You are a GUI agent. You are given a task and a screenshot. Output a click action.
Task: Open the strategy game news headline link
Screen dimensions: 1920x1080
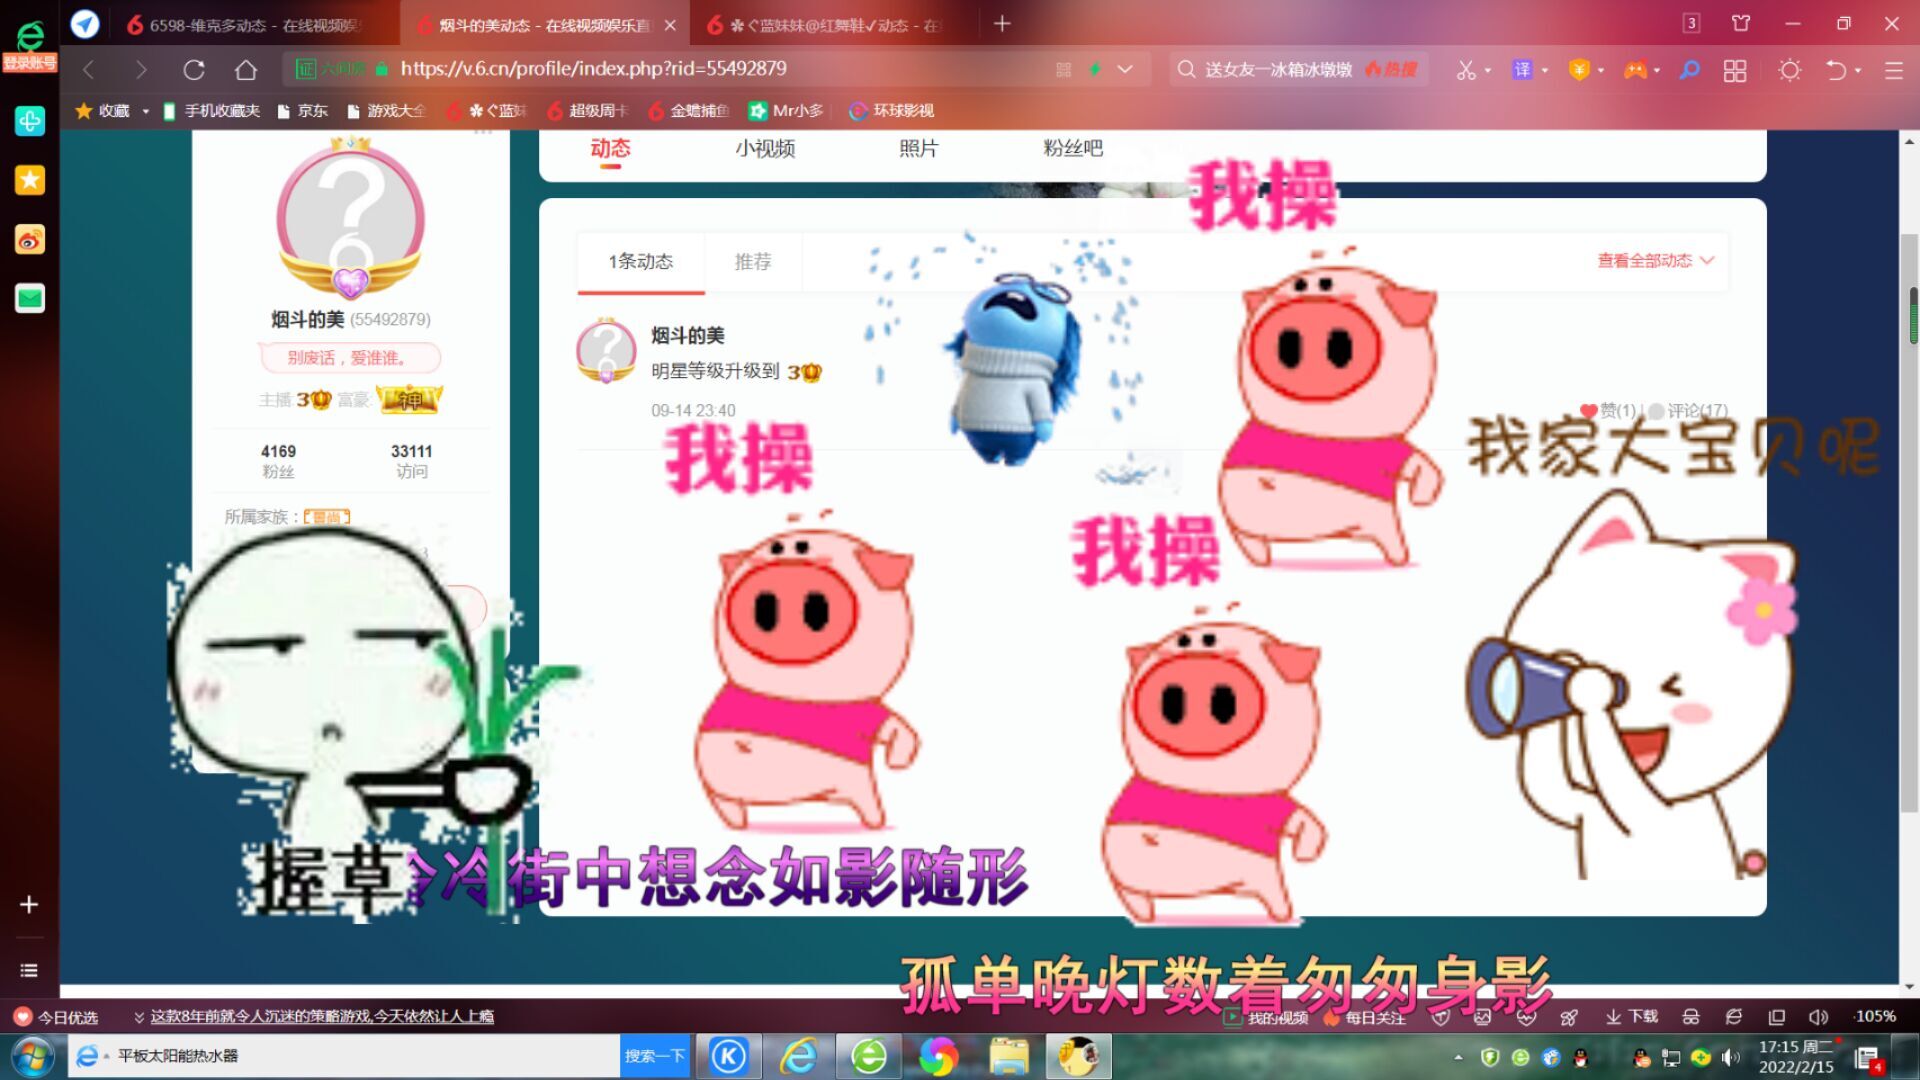322,1017
